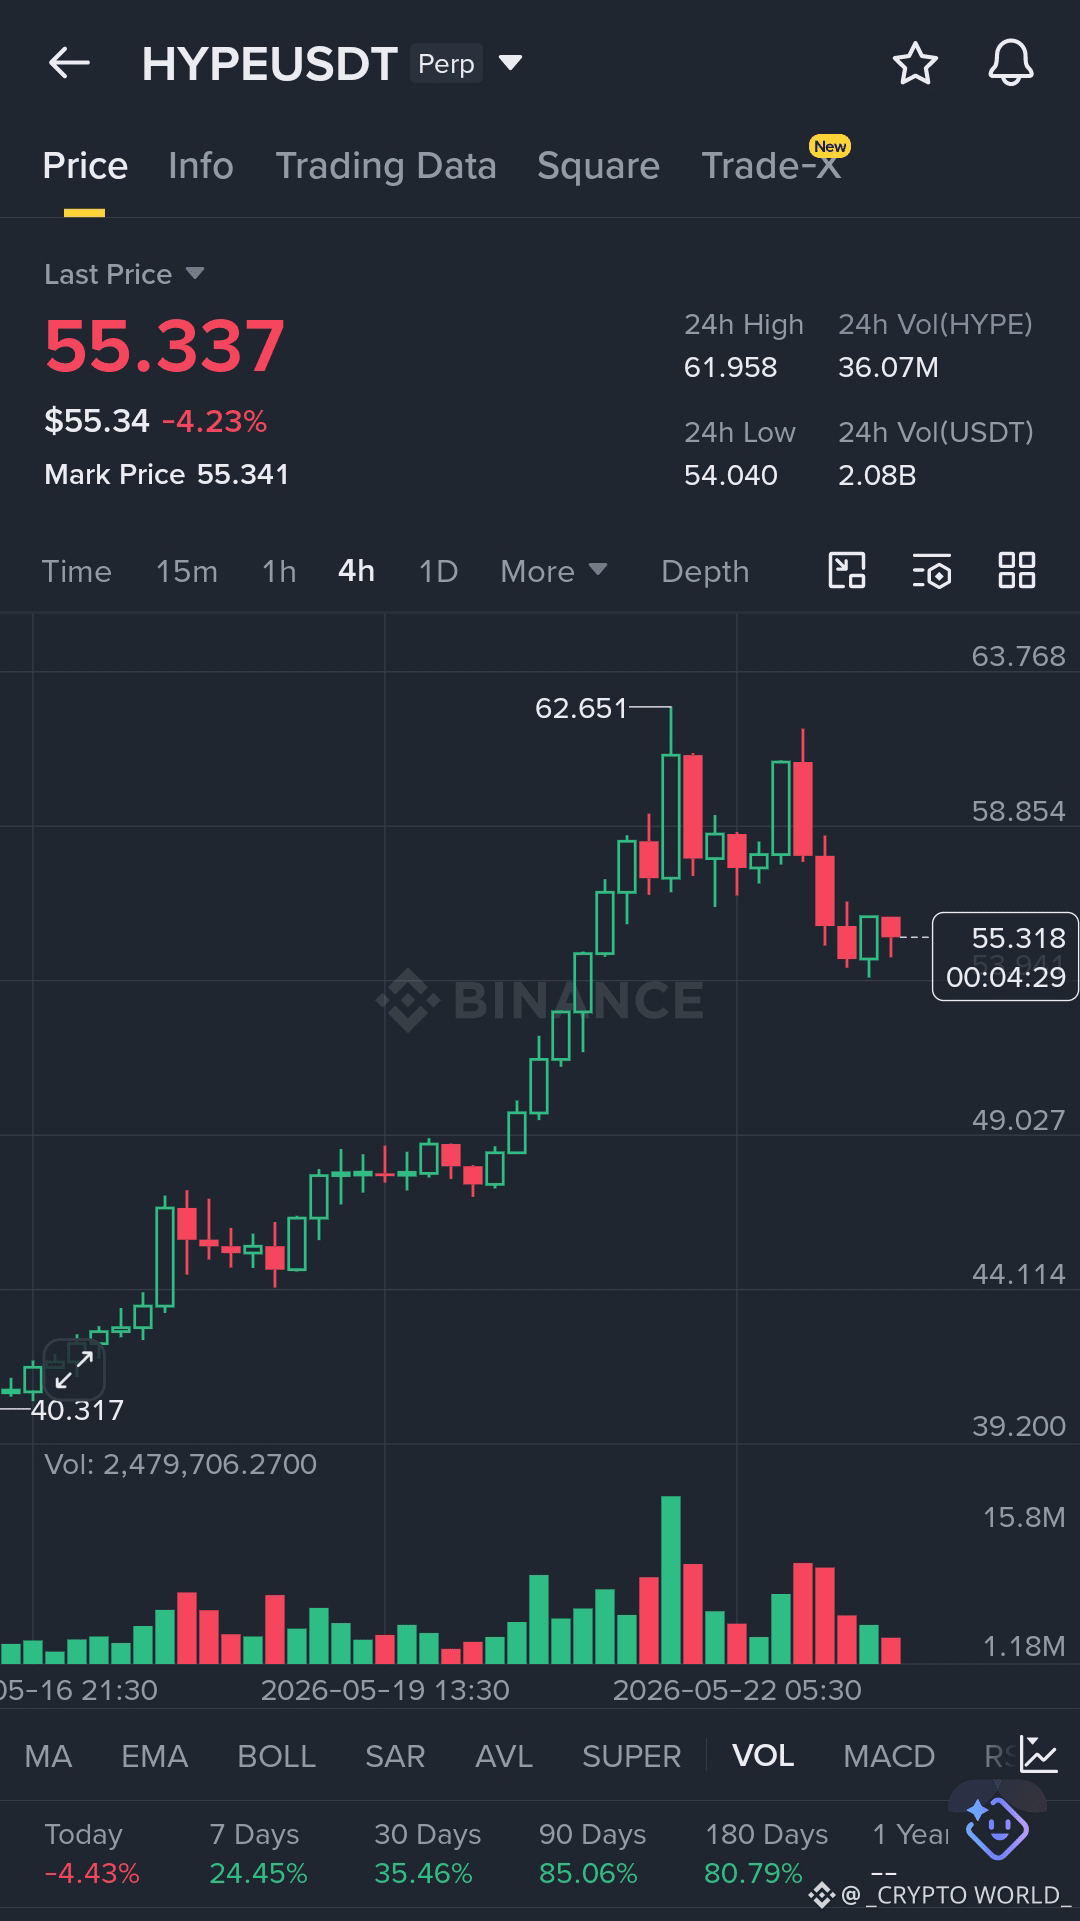Toggle the SAR indicator

click(x=395, y=1756)
